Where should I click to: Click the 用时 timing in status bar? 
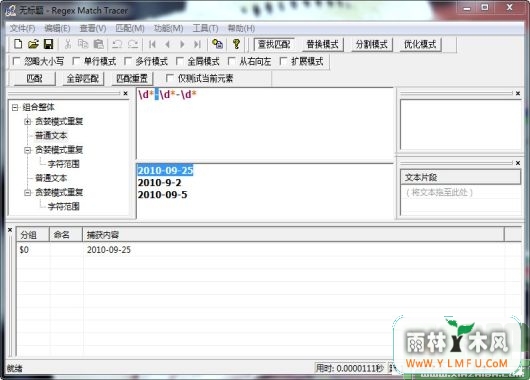pyautogui.click(x=350, y=368)
